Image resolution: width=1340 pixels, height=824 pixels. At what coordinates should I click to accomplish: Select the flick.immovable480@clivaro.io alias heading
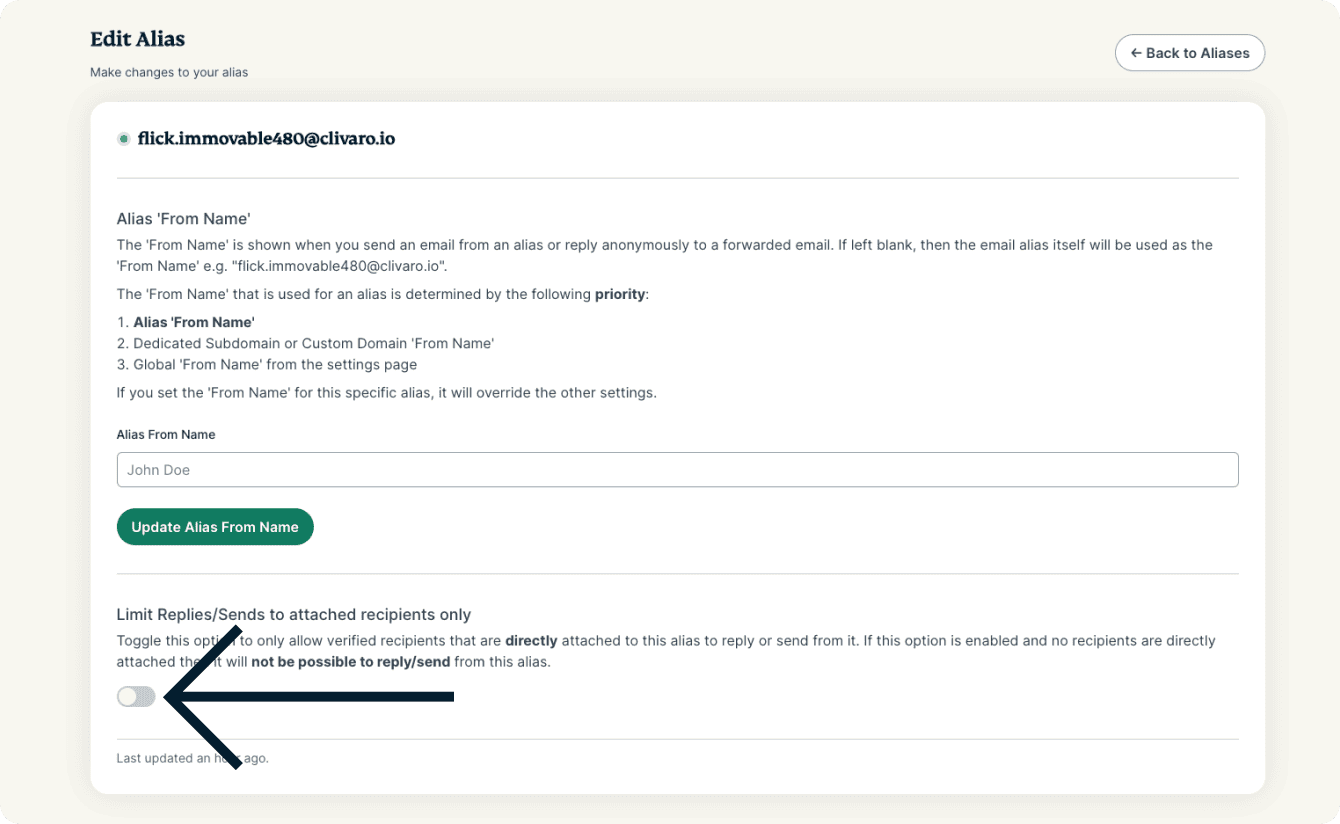click(266, 139)
